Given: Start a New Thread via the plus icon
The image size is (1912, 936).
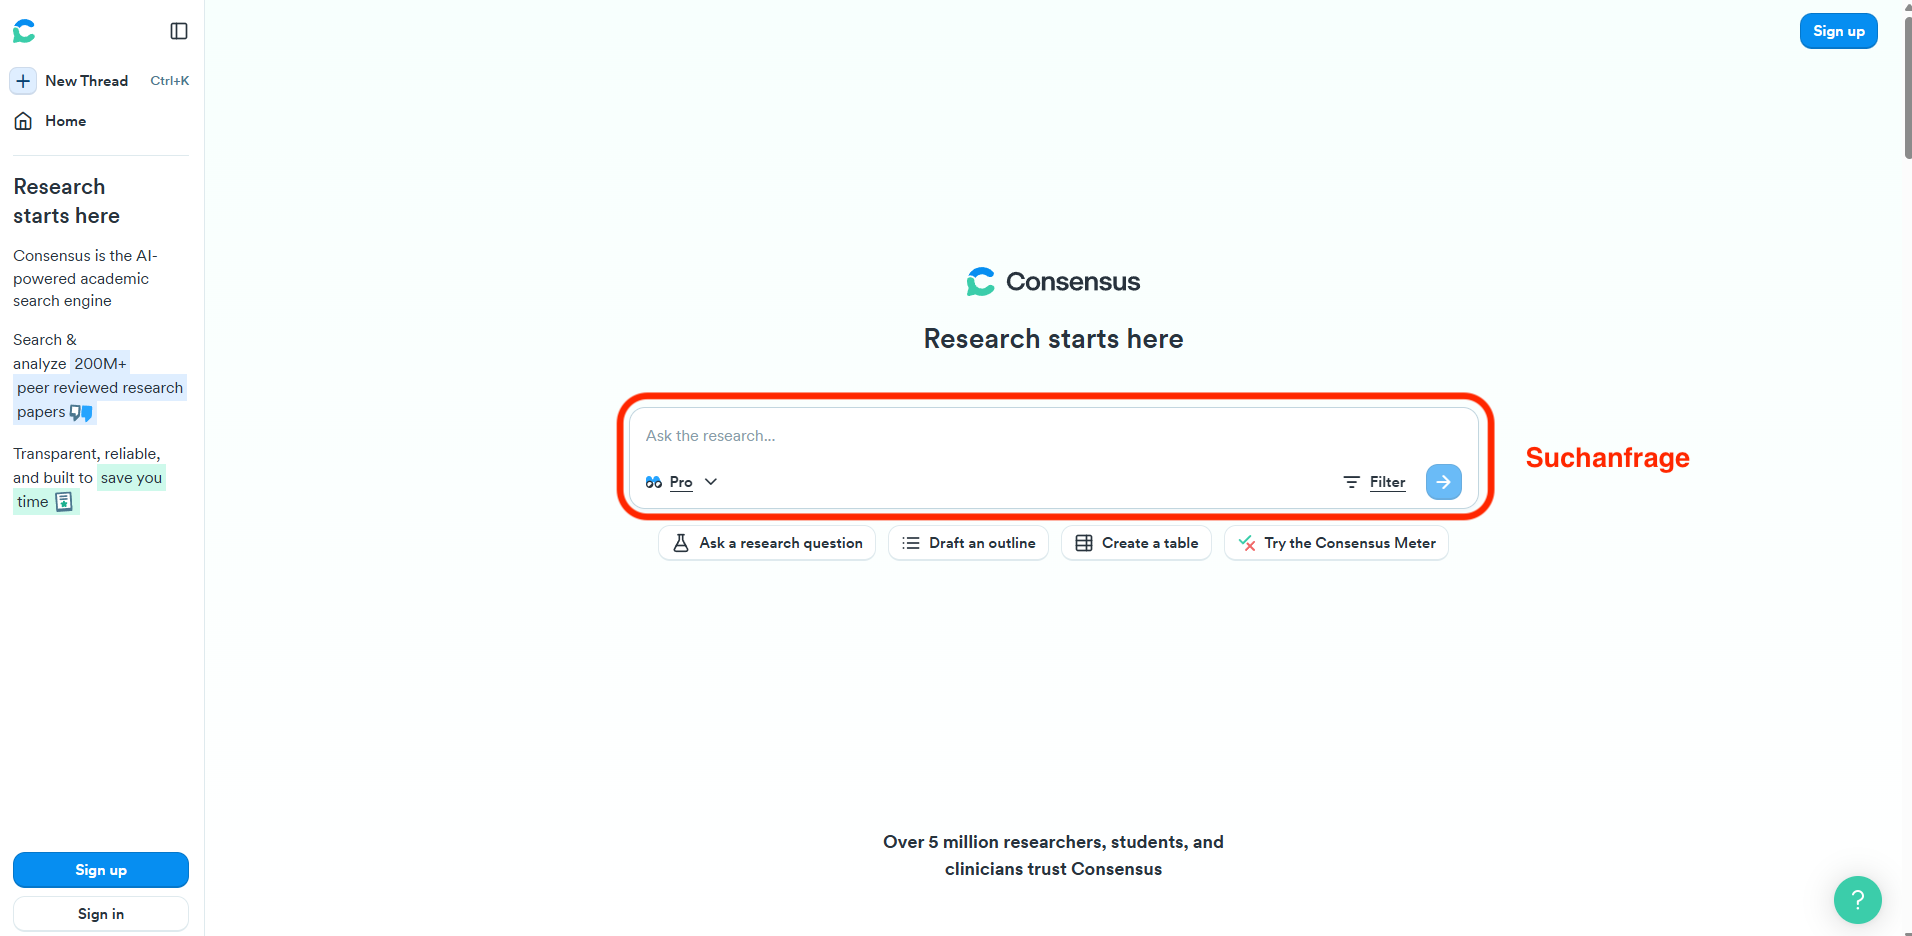Looking at the screenshot, I should (23, 81).
